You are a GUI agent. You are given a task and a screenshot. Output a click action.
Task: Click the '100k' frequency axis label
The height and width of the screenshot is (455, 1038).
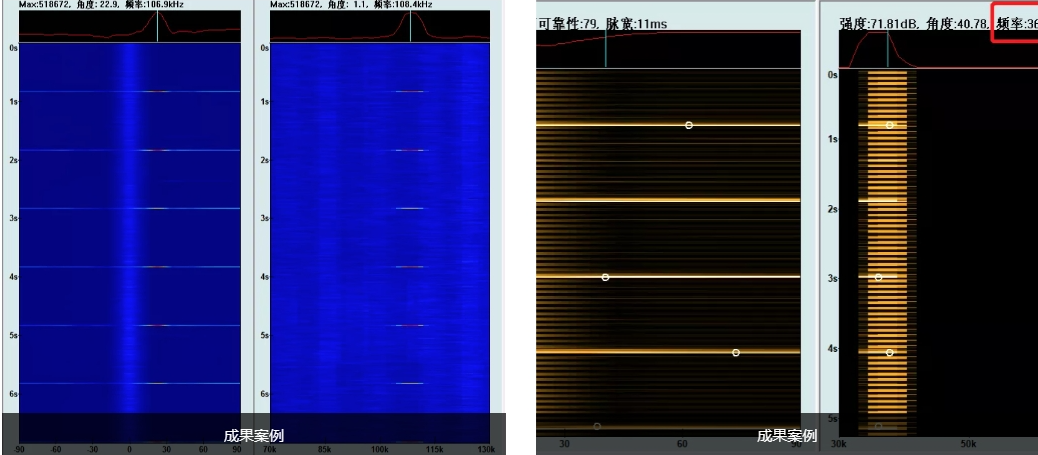pyautogui.click(x=380, y=450)
